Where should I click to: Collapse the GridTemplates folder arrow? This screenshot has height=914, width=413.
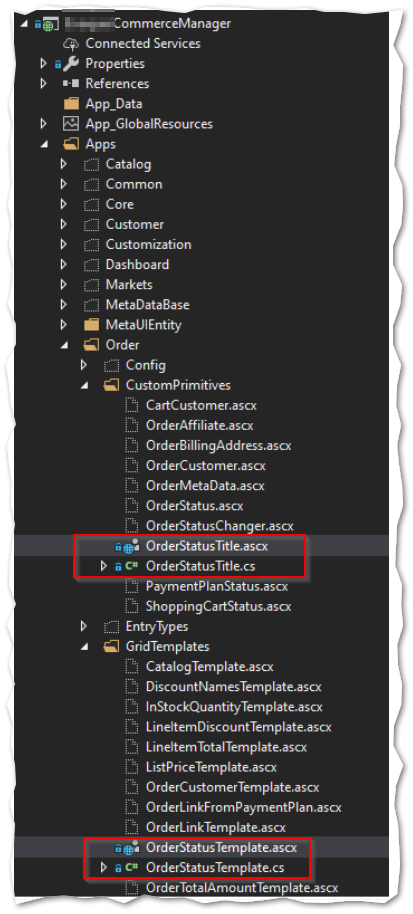(x=84, y=647)
